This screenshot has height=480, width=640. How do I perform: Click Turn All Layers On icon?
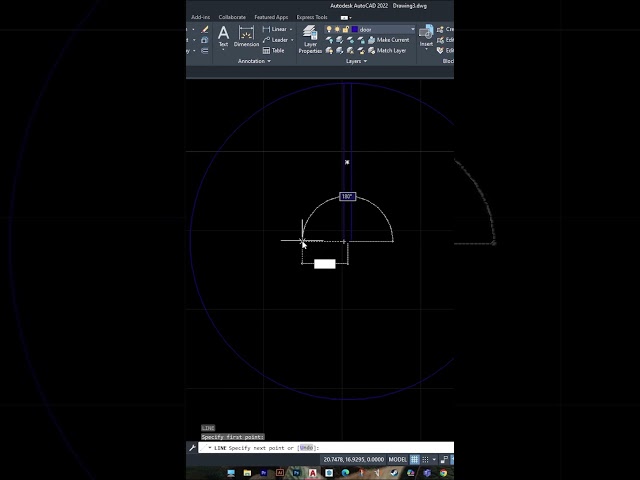(x=329, y=51)
